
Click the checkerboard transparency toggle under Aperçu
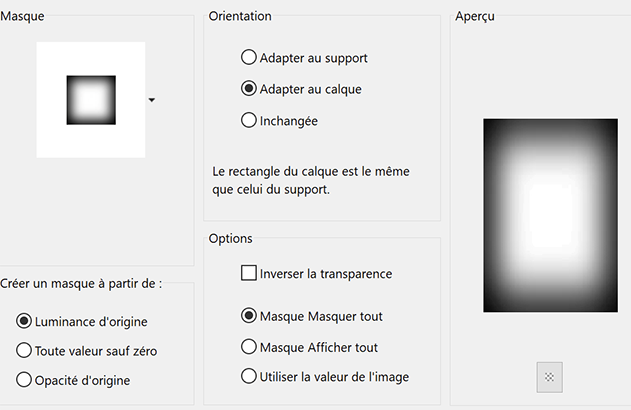tap(549, 377)
